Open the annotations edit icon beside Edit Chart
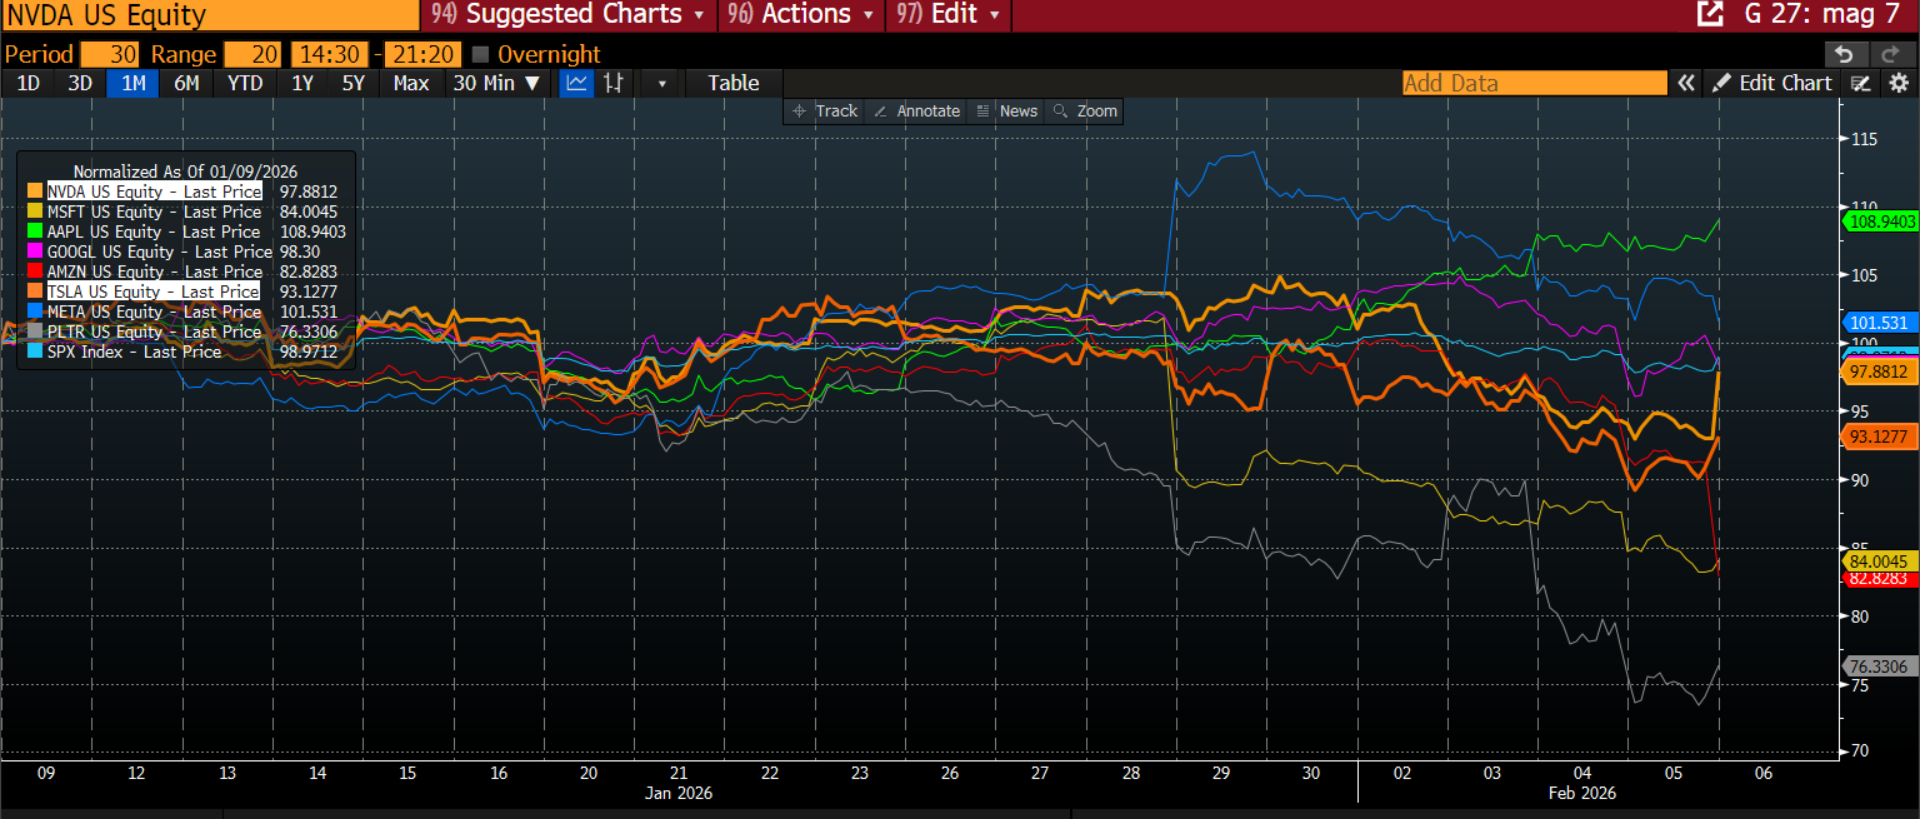 (1860, 83)
